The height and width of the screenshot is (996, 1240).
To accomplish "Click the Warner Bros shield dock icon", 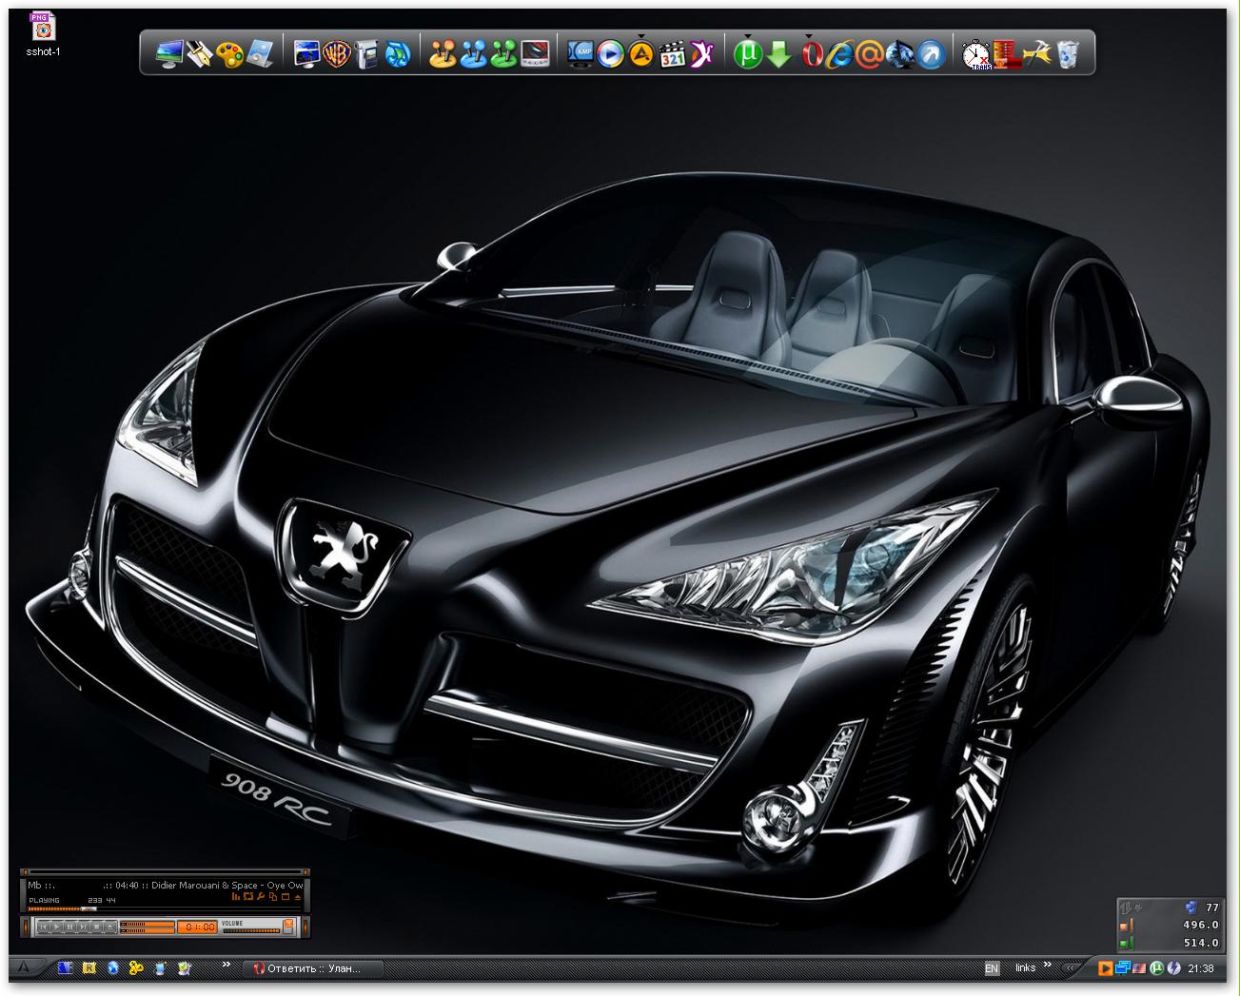I will (x=337, y=54).
